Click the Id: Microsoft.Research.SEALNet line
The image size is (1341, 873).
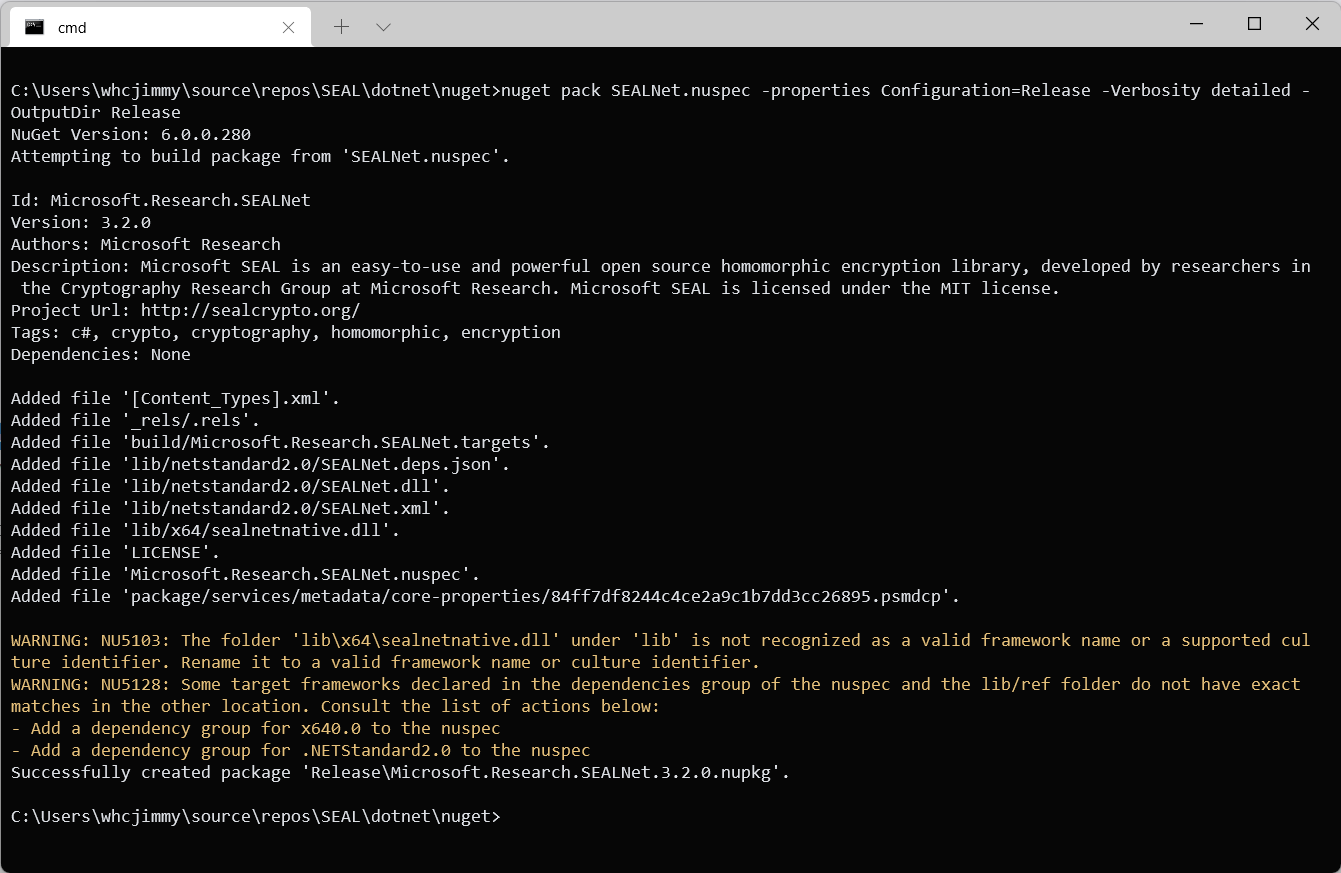tap(160, 200)
